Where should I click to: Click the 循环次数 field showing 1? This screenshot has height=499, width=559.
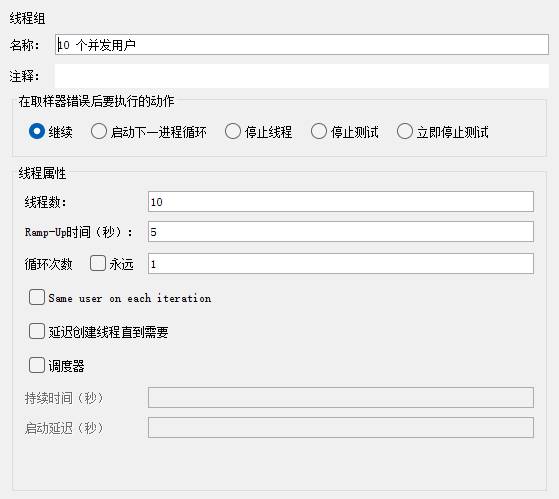[x=341, y=264]
